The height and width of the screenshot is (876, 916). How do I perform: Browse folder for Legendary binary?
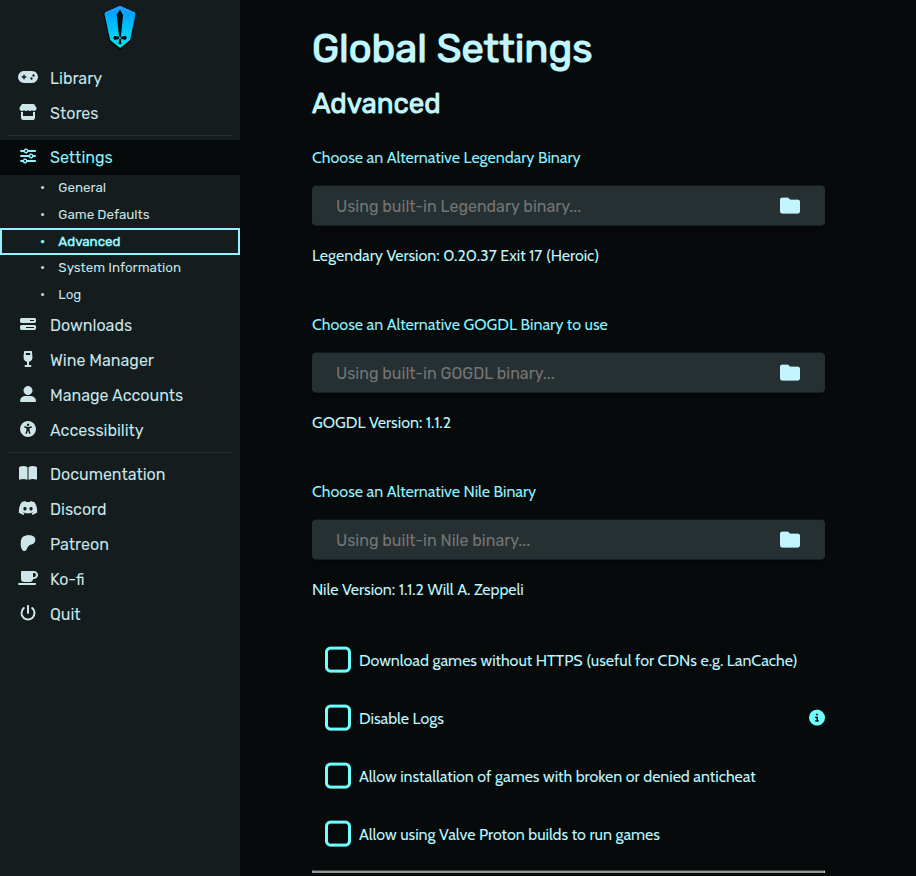(790, 206)
